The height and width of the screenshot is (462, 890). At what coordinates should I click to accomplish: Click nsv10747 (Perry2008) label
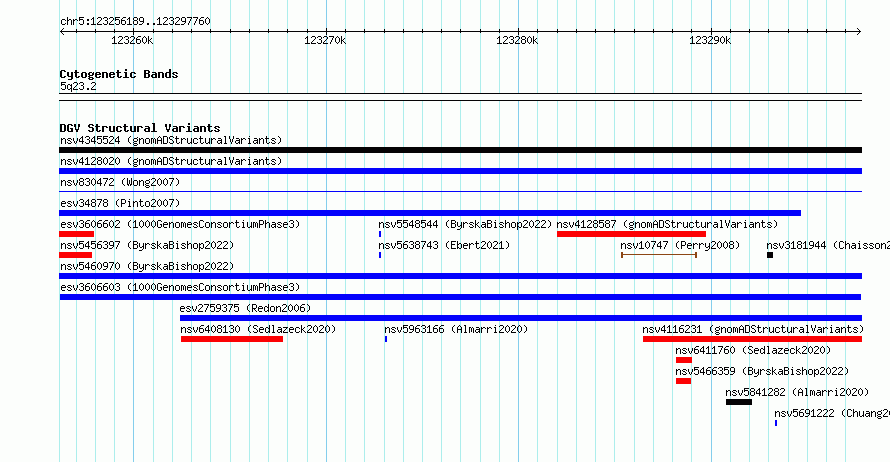pyautogui.click(x=680, y=245)
